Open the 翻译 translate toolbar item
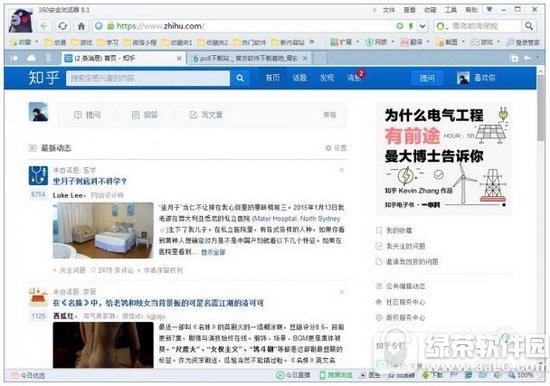The width and height of the screenshot is (550, 386). (x=411, y=42)
